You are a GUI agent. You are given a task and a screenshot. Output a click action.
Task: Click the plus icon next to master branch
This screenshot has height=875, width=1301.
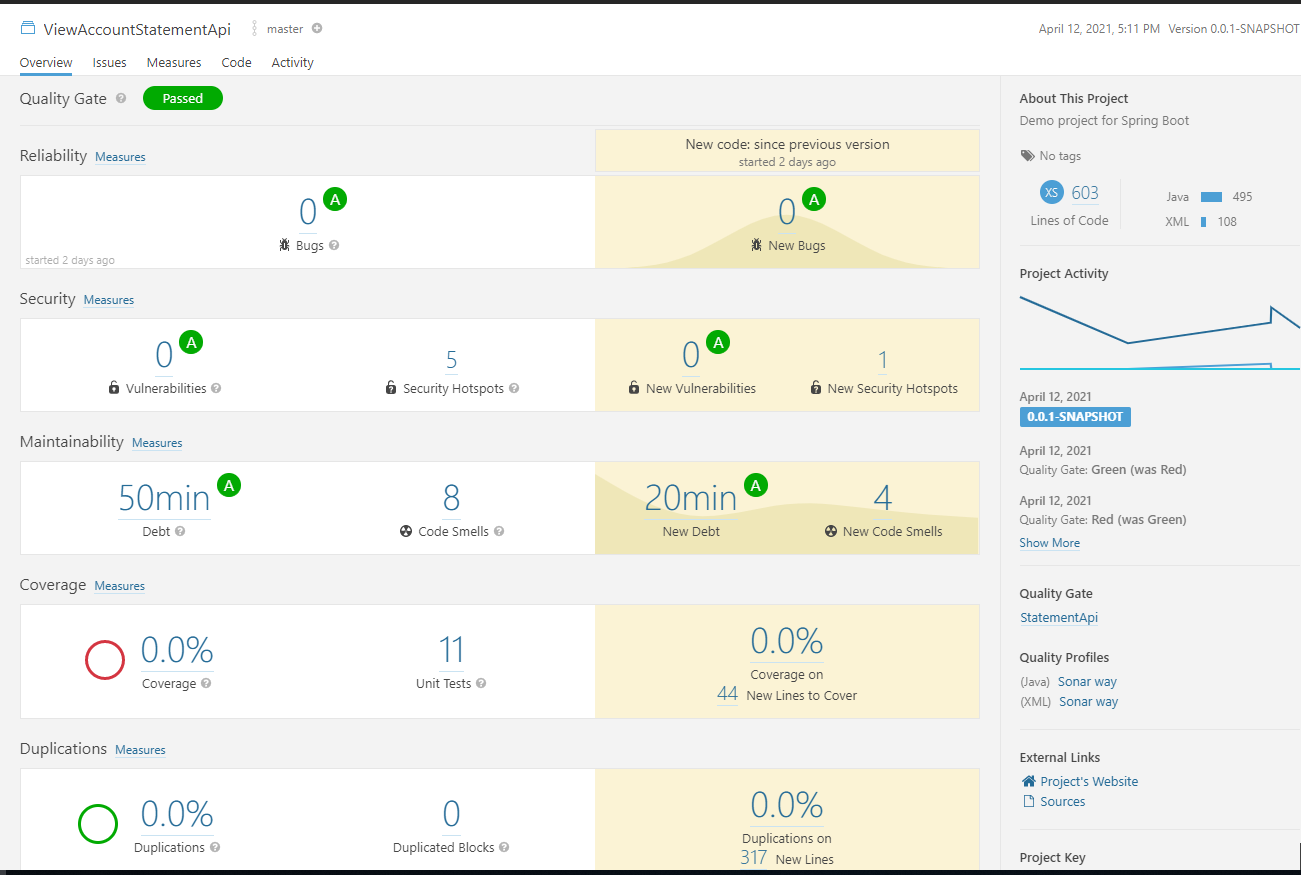click(317, 28)
